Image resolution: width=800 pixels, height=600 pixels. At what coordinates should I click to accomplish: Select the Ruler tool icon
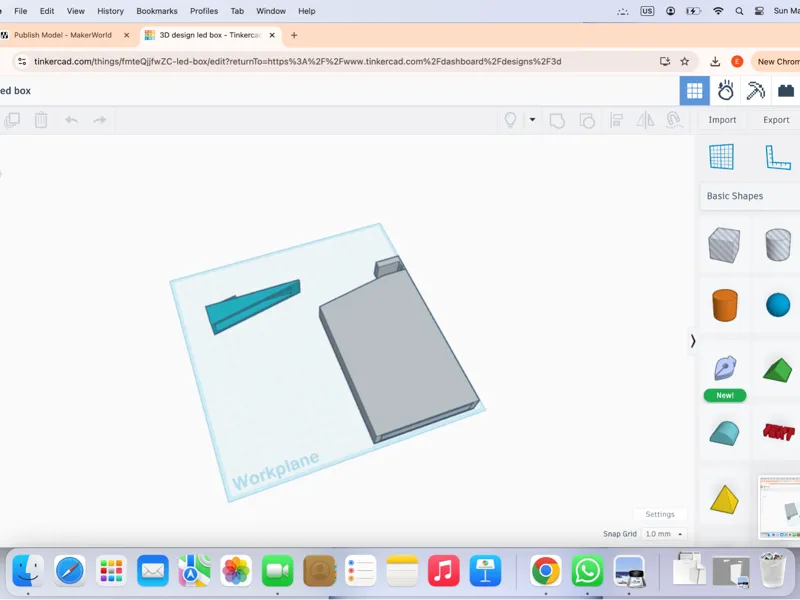click(778, 157)
